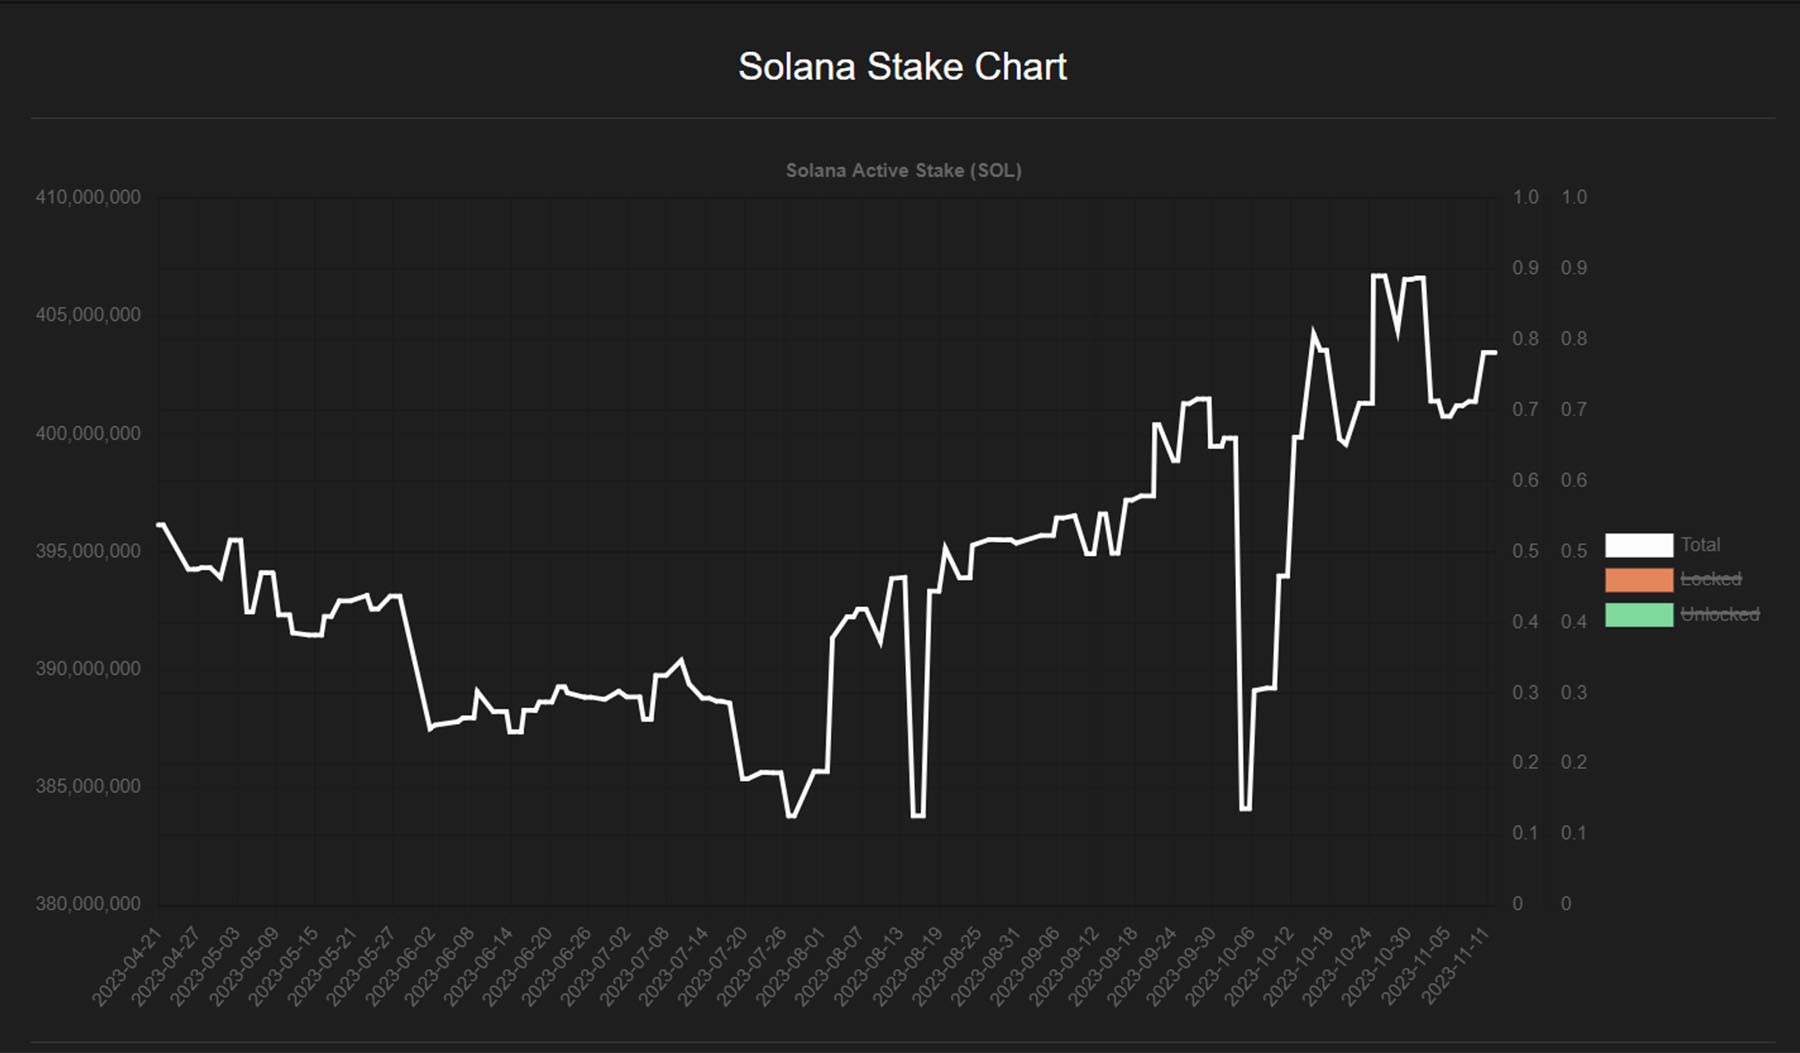Select the 390,000,000 y-axis label
Viewport: 1800px width, 1053px height.
tap(88, 669)
